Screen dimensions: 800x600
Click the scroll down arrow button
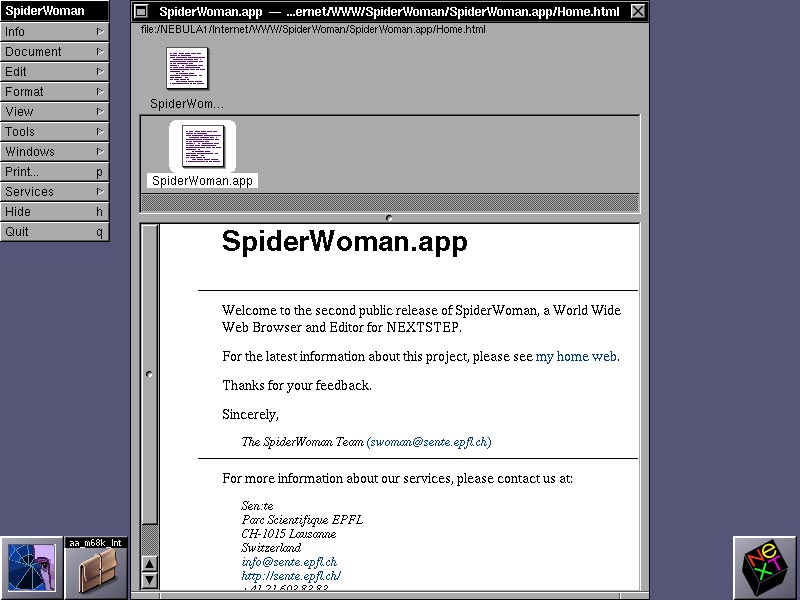tap(149, 580)
